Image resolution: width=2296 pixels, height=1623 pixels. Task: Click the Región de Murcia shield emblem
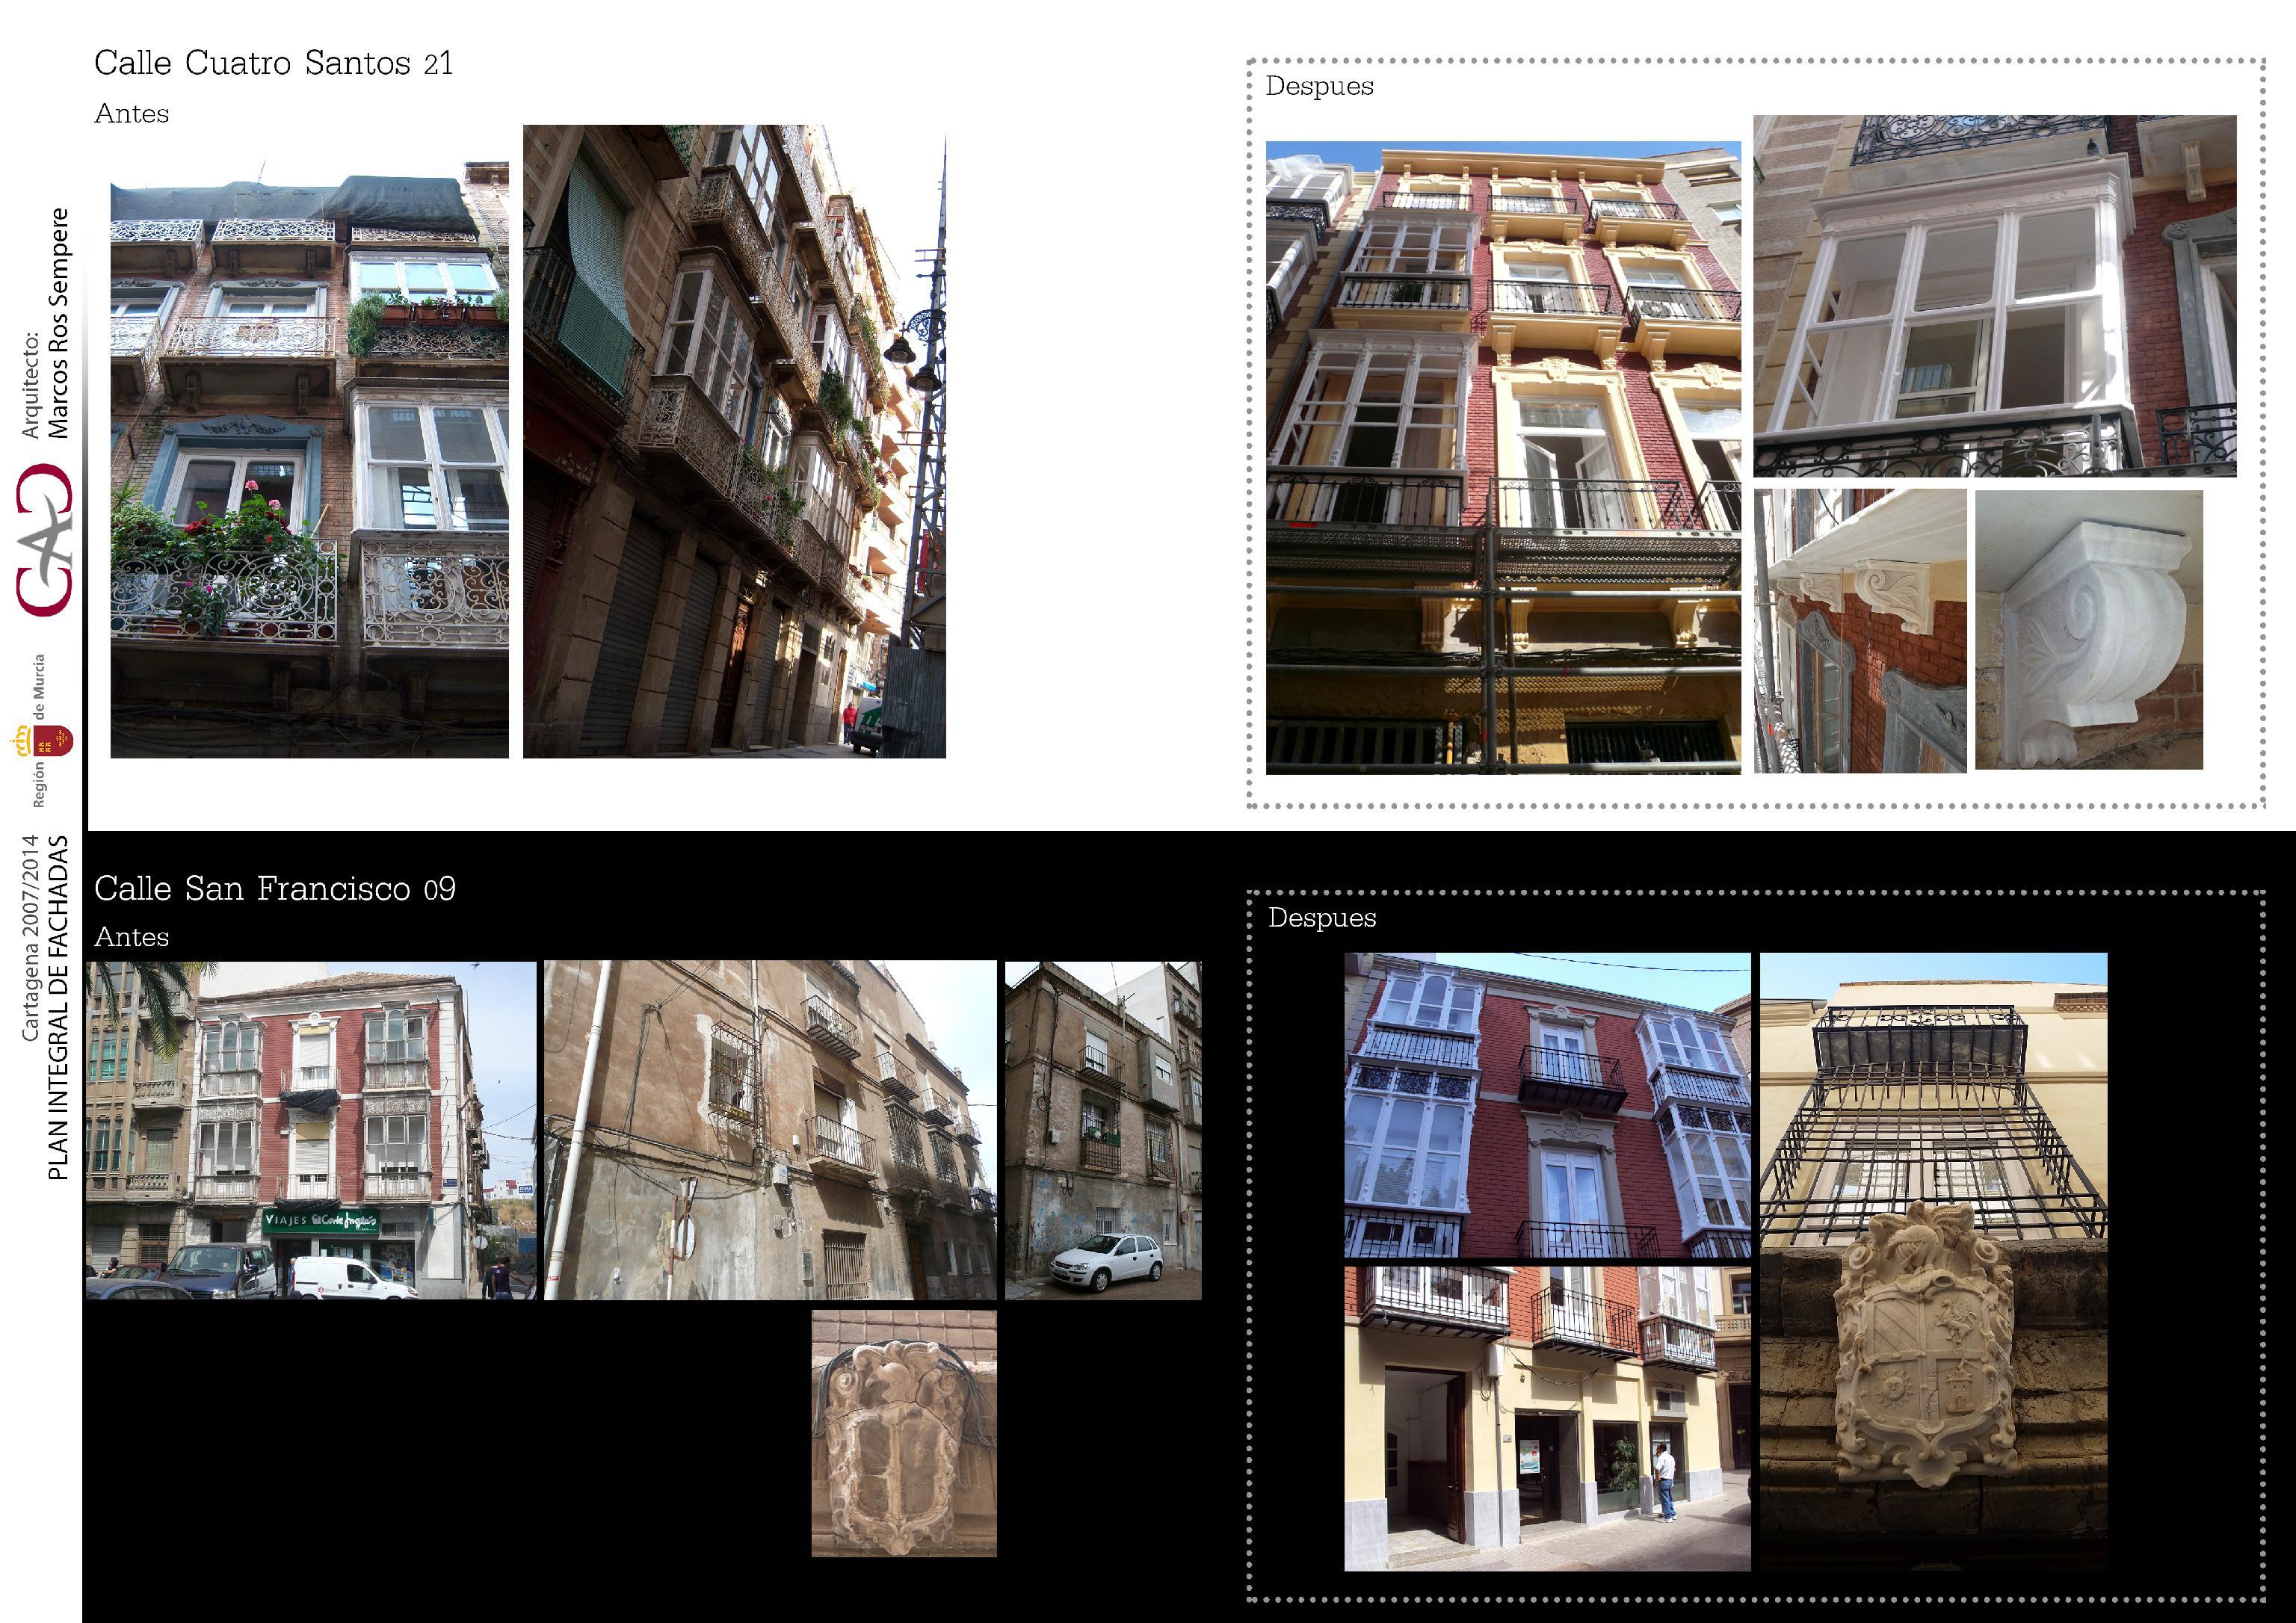pos(53,742)
